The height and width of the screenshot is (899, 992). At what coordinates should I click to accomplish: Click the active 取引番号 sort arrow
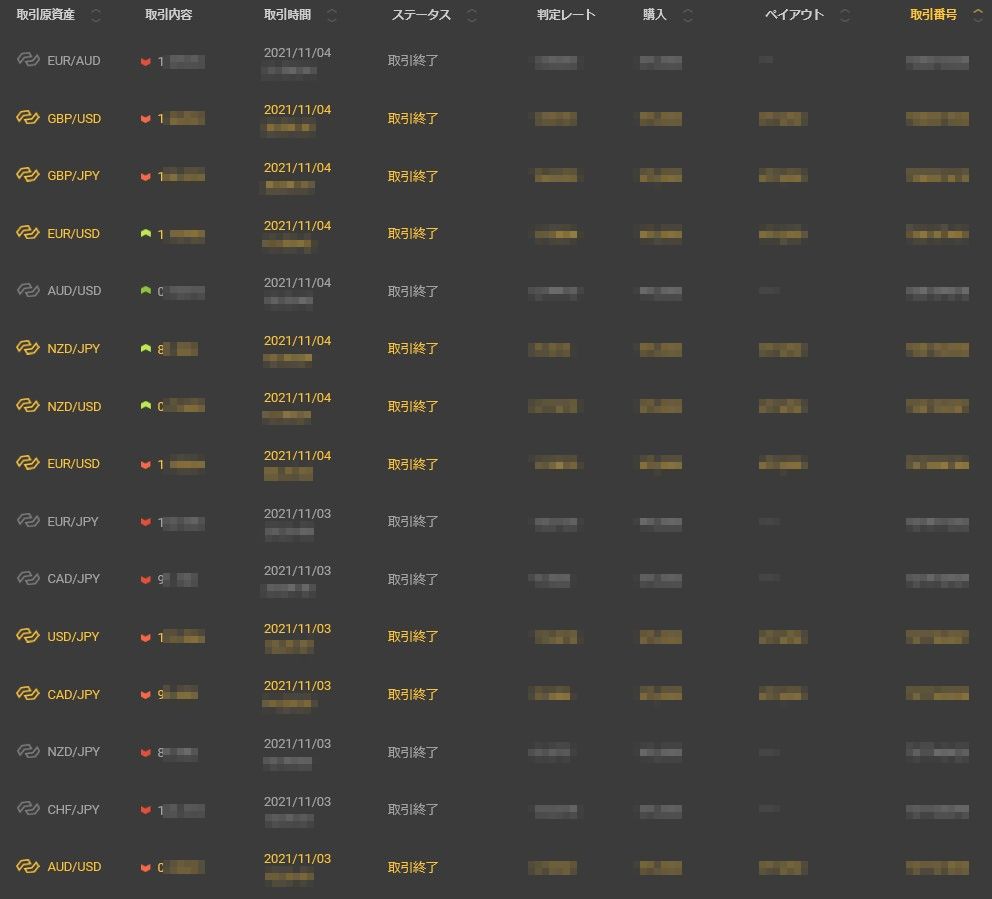pos(977,15)
